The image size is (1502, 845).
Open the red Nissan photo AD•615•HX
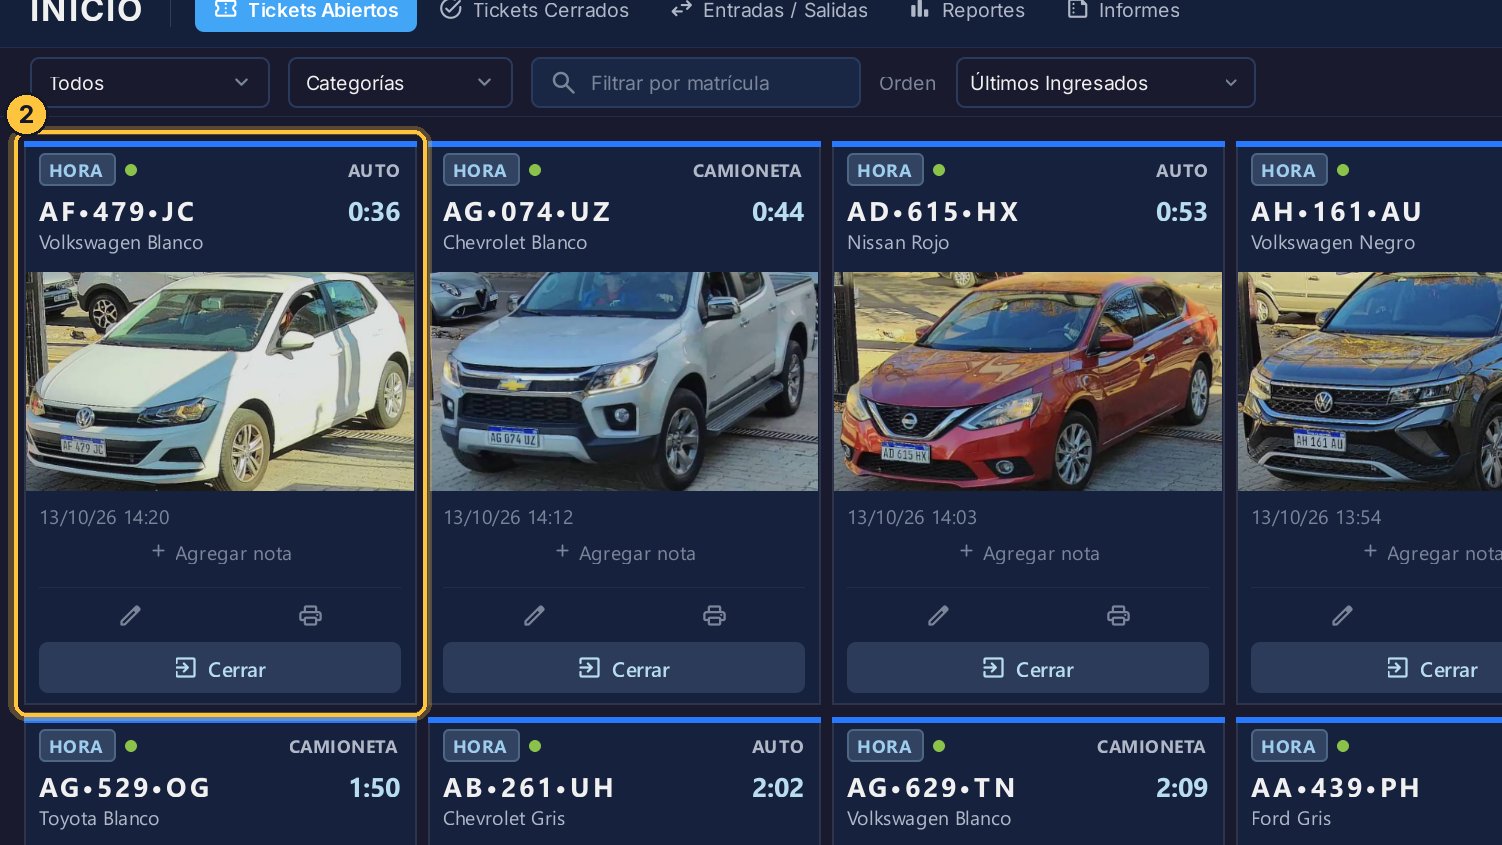1028,381
